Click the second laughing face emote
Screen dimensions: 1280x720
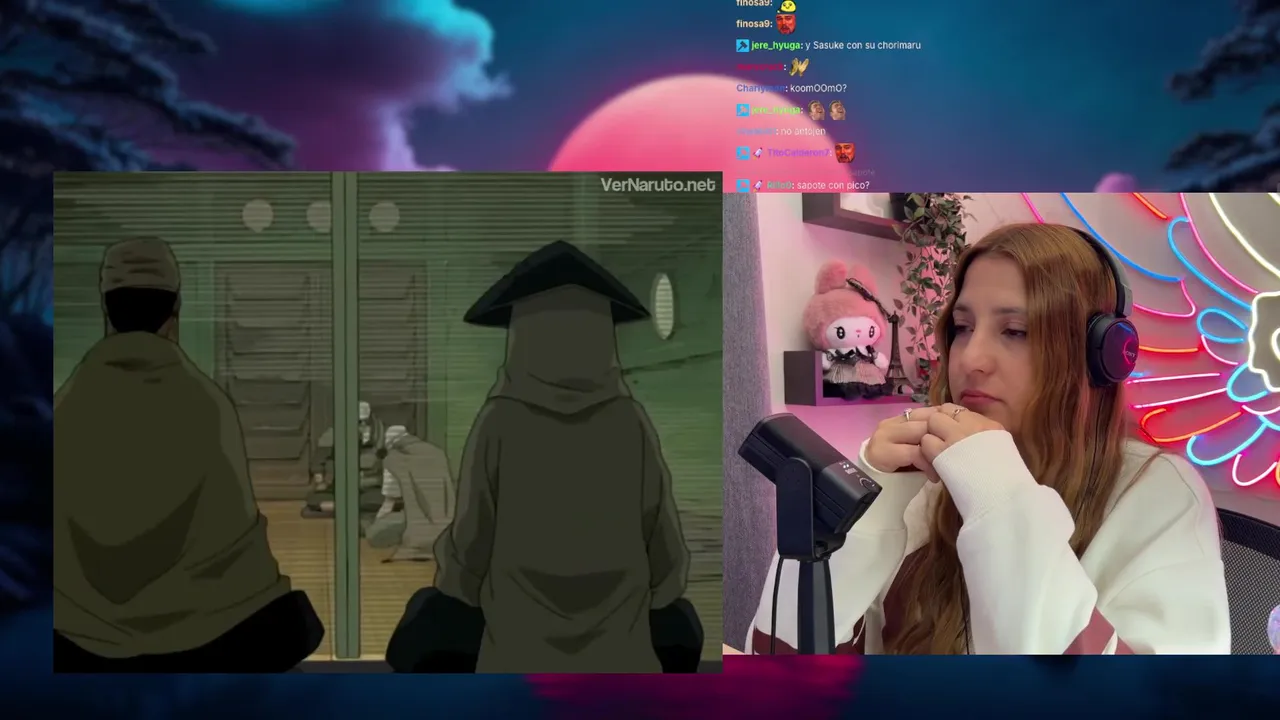click(837, 110)
